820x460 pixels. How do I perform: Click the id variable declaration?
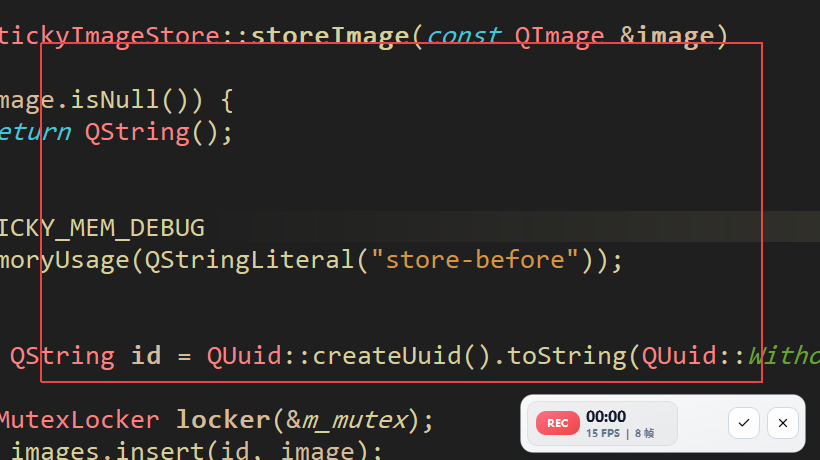click(x=146, y=355)
